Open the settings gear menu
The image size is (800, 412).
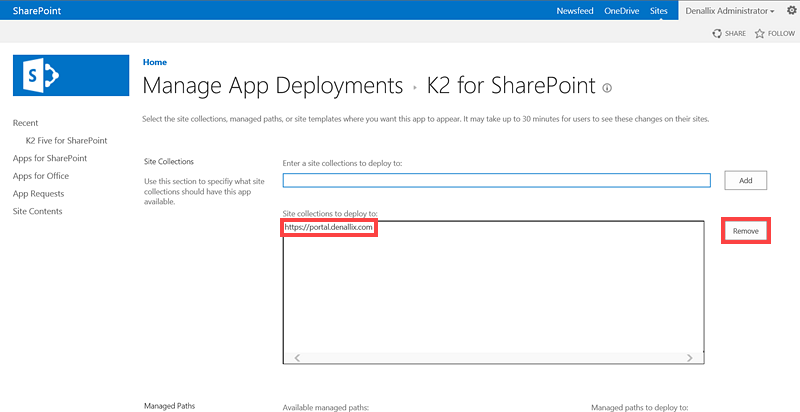tap(791, 10)
